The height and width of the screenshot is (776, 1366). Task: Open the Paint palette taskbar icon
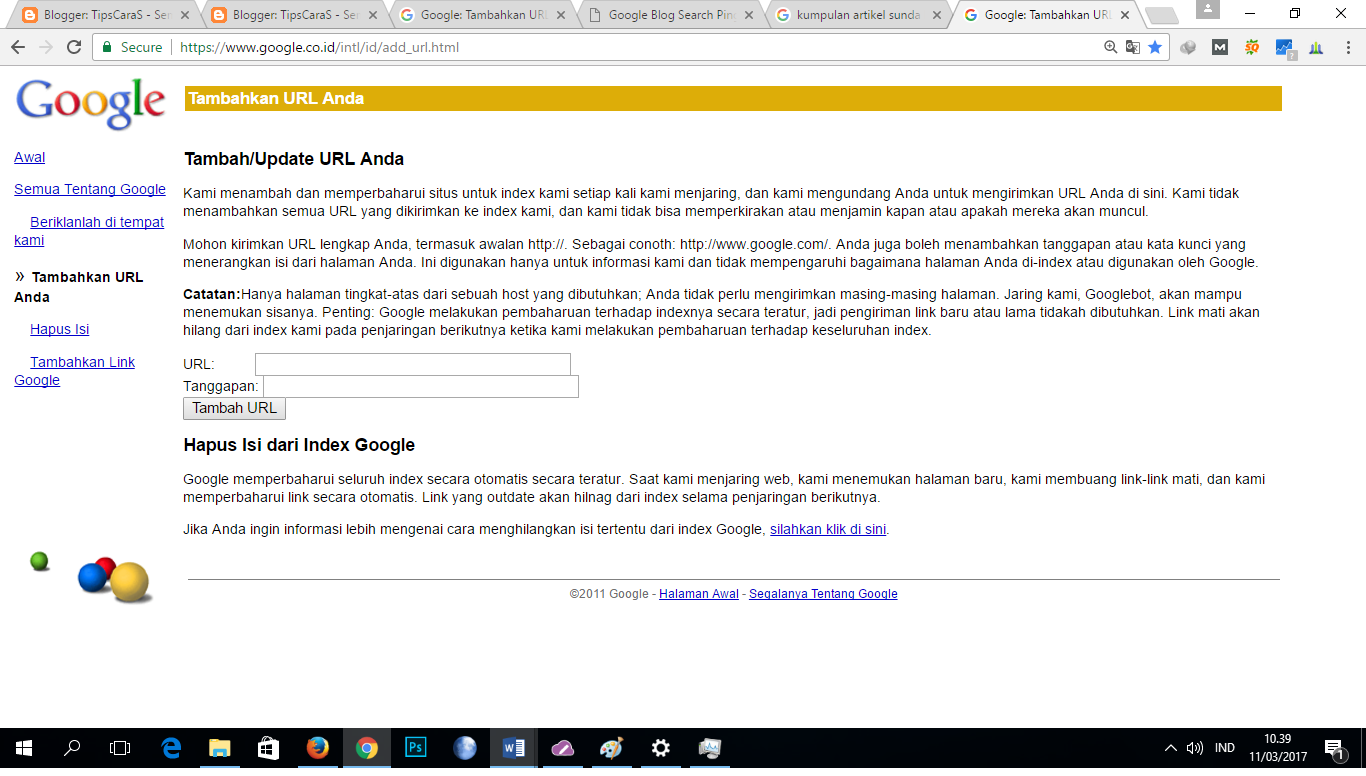point(611,748)
